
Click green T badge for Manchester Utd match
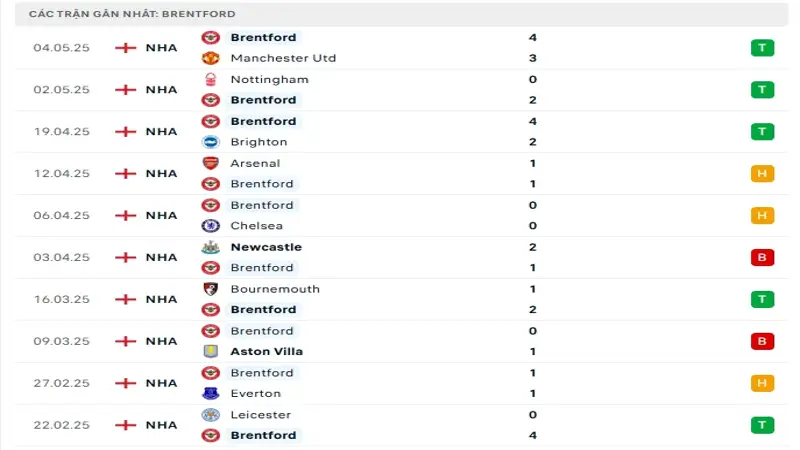click(x=762, y=47)
